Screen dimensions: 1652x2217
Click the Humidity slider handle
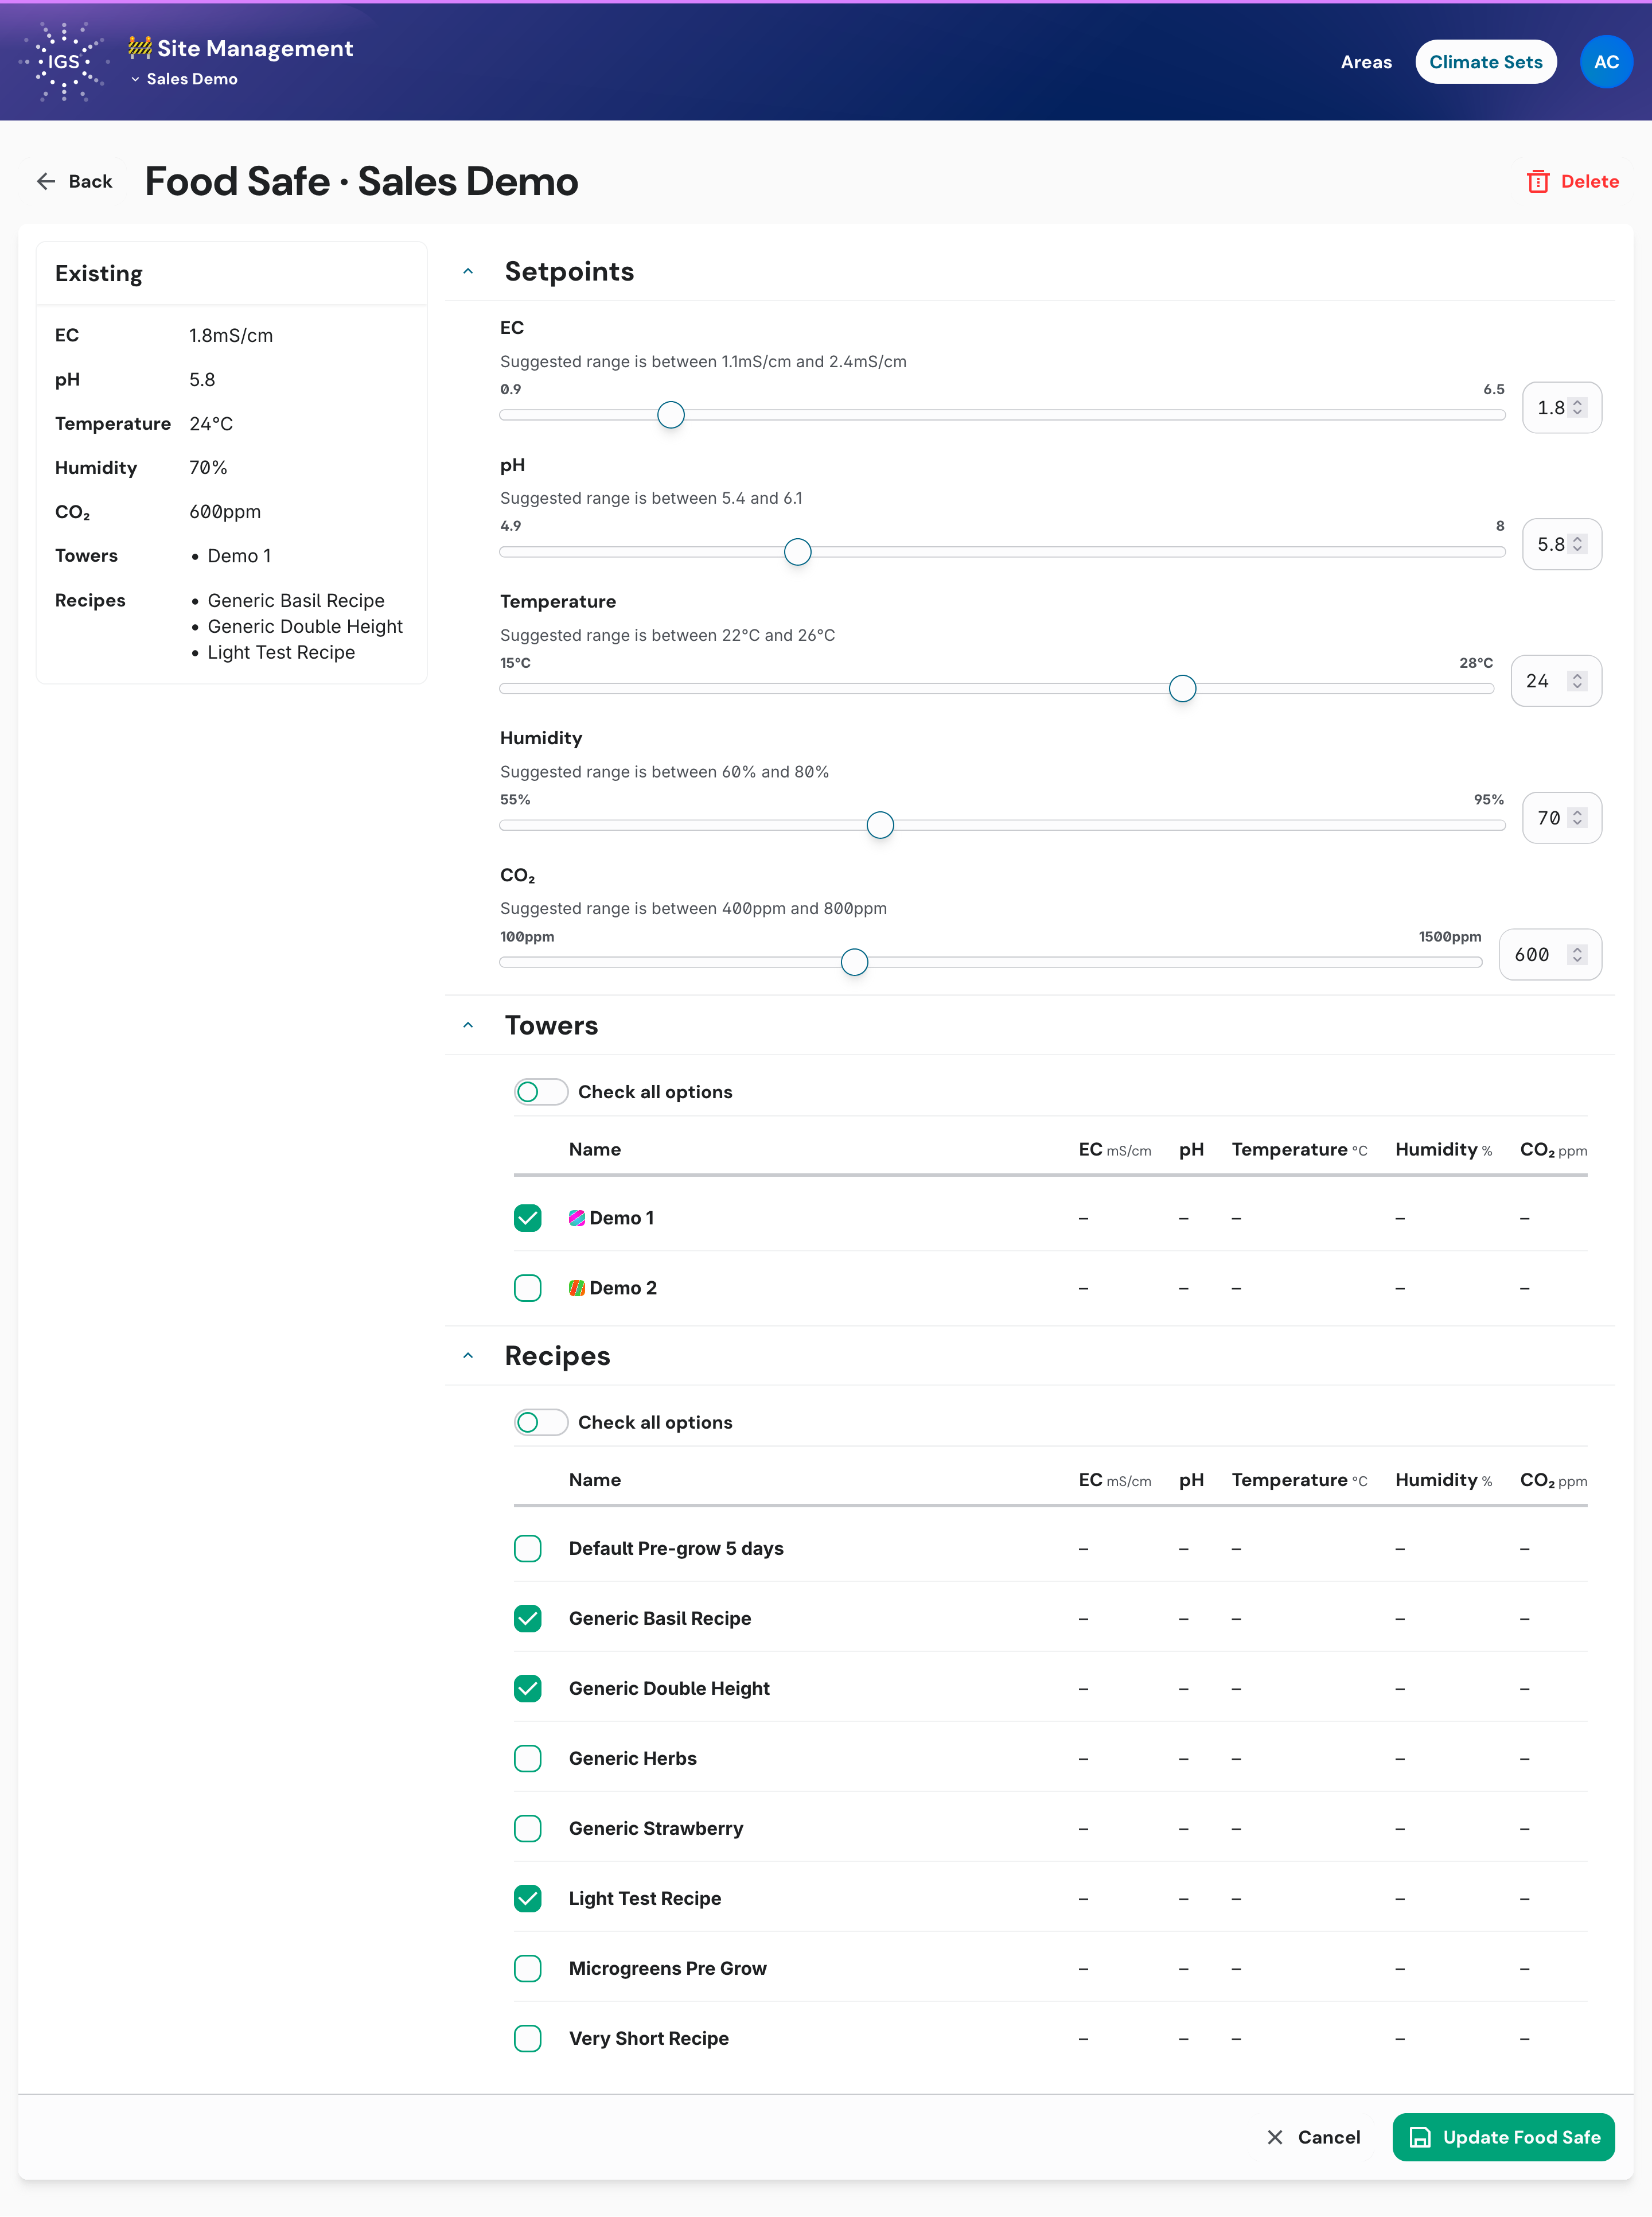click(880, 825)
